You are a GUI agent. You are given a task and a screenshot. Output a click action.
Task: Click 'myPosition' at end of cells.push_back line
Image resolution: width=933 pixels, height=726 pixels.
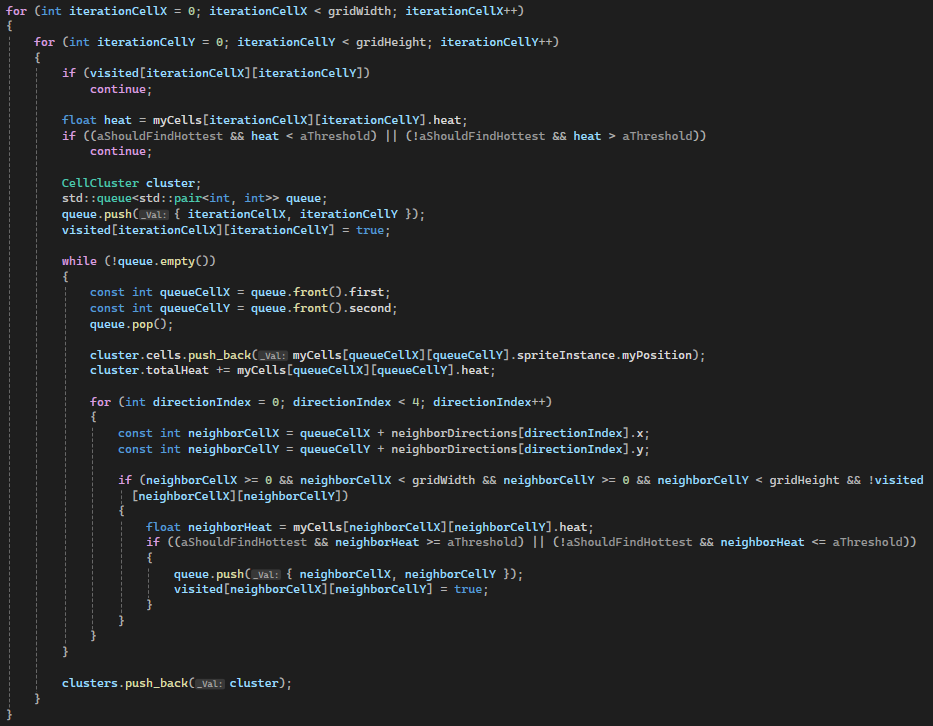657,355
